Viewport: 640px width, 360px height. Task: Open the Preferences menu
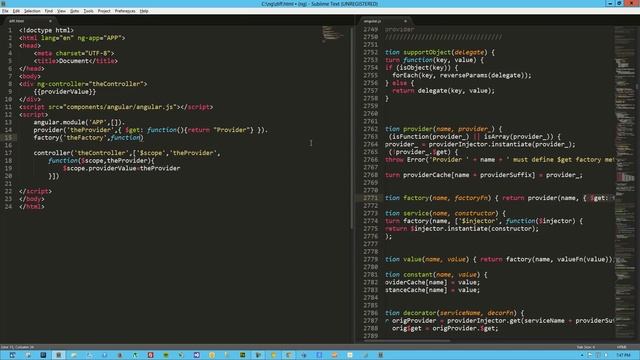click(125, 11)
